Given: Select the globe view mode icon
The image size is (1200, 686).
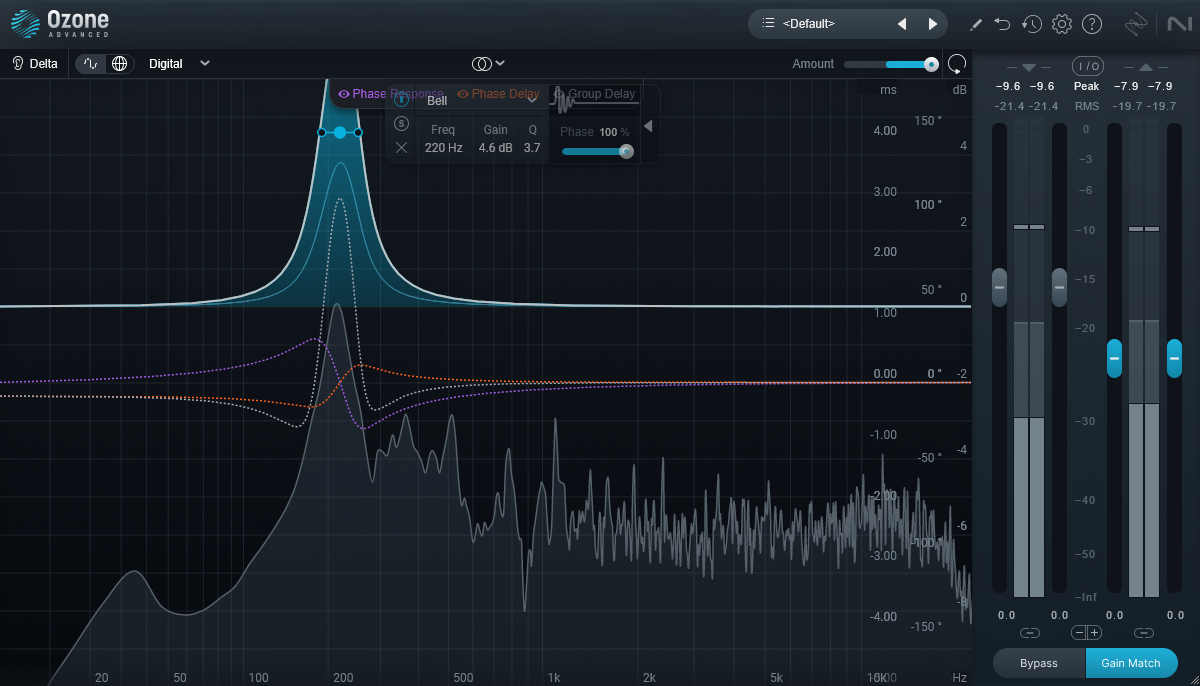Looking at the screenshot, I should pos(120,63).
